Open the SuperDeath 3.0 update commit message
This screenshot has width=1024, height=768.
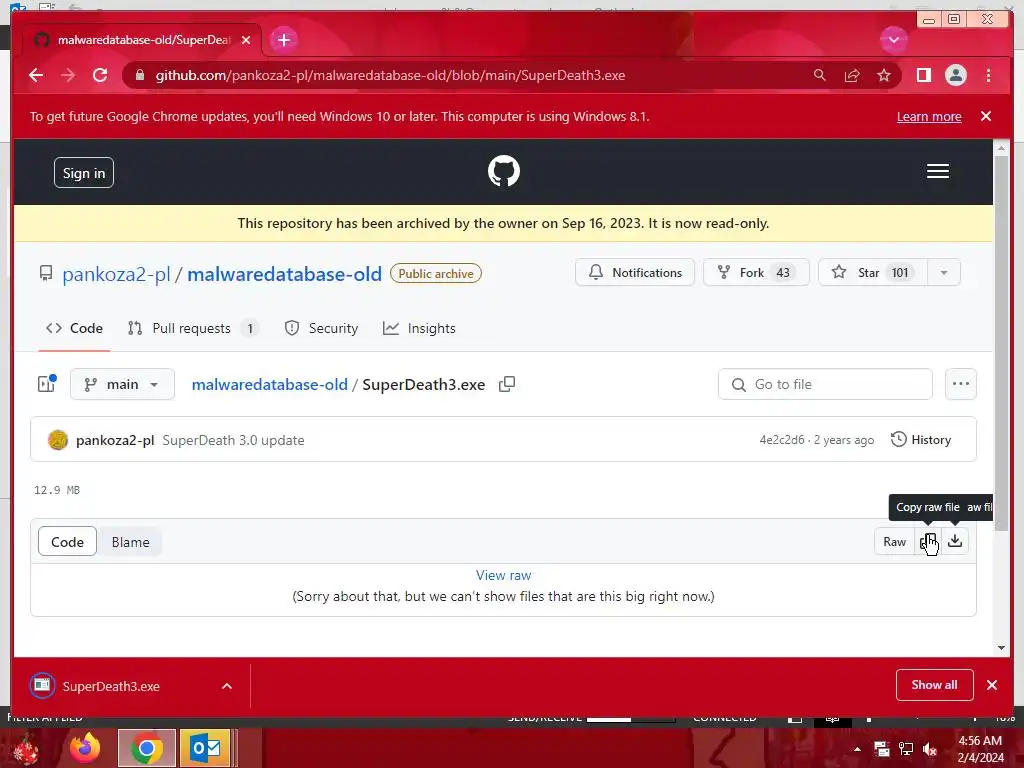pos(233,440)
